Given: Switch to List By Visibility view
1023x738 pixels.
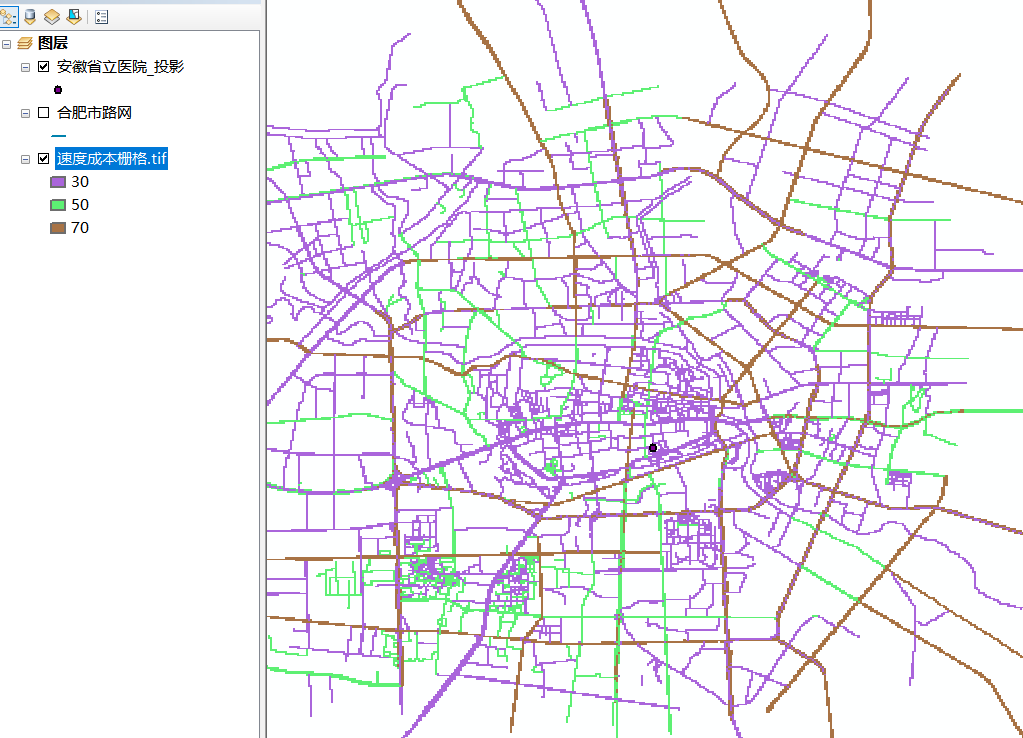Looking at the screenshot, I should [x=52, y=17].
